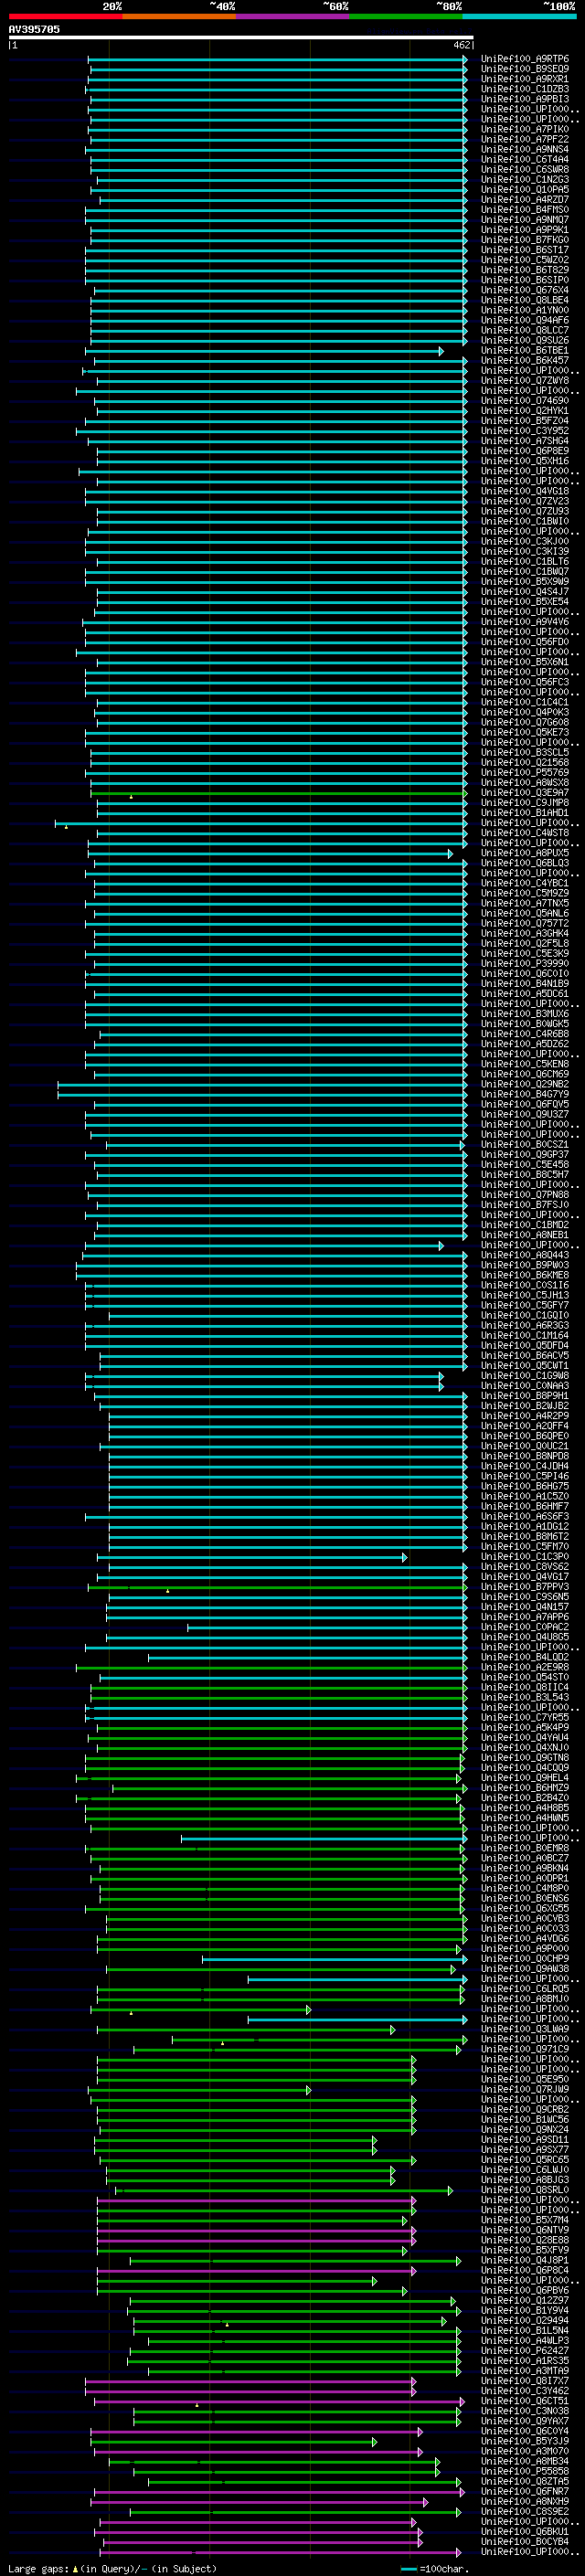The image size is (585, 2576).
Task: Click the green ~80% identity legend bar
Action: 406,16
